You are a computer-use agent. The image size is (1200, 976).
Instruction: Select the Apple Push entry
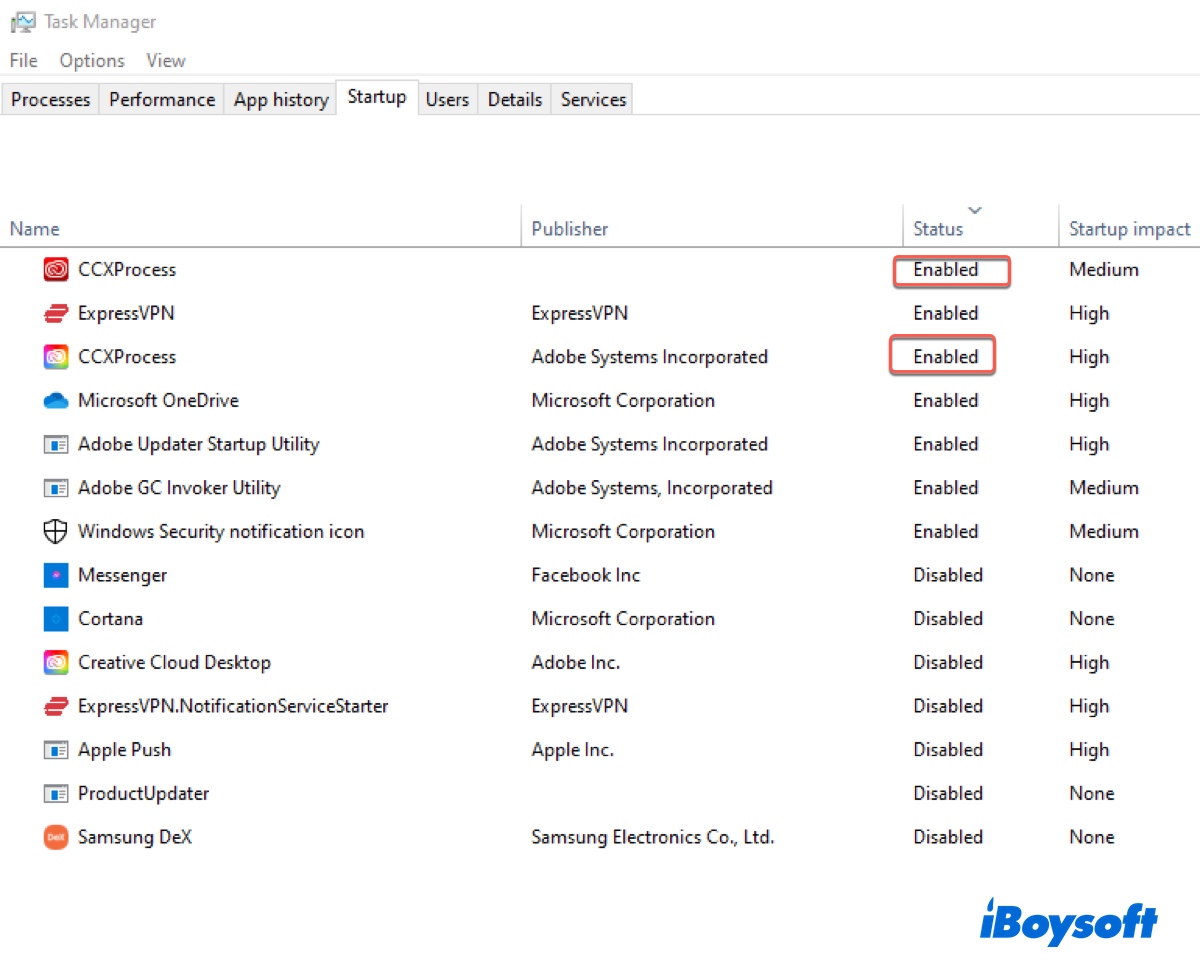[x=124, y=750]
